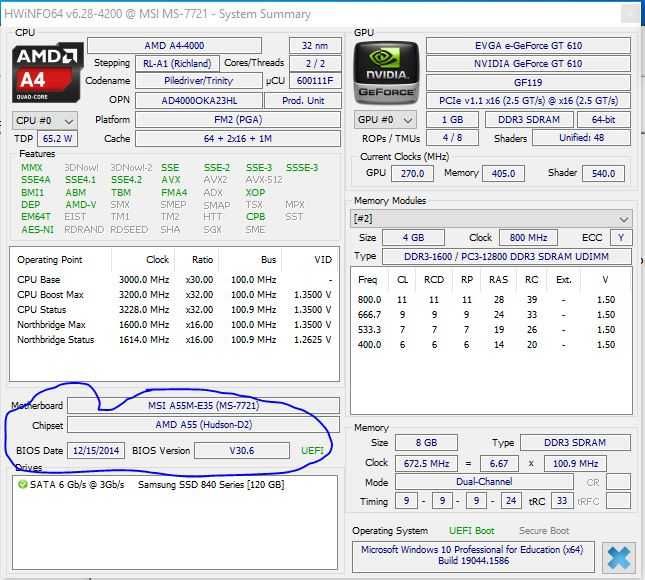This screenshot has height=580, width=645.
Task: Click the BIOS Version V30.6 field
Action: [242, 450]
